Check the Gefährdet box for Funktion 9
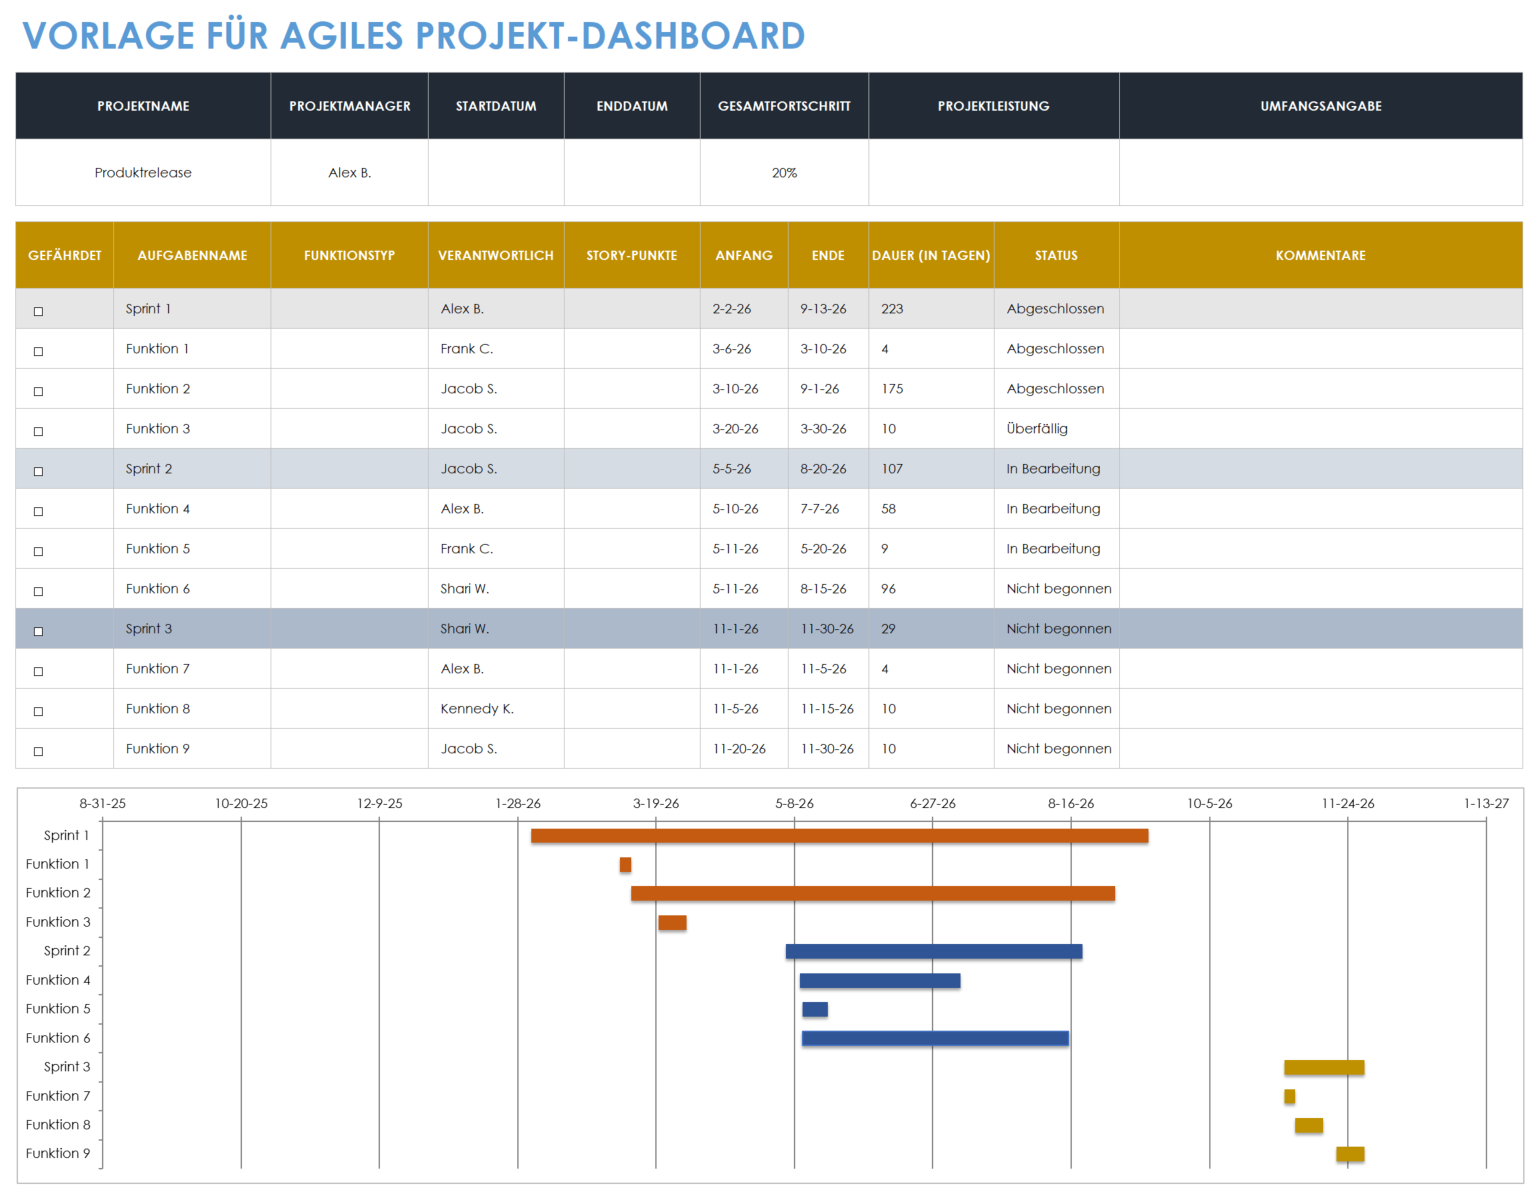 39,751
